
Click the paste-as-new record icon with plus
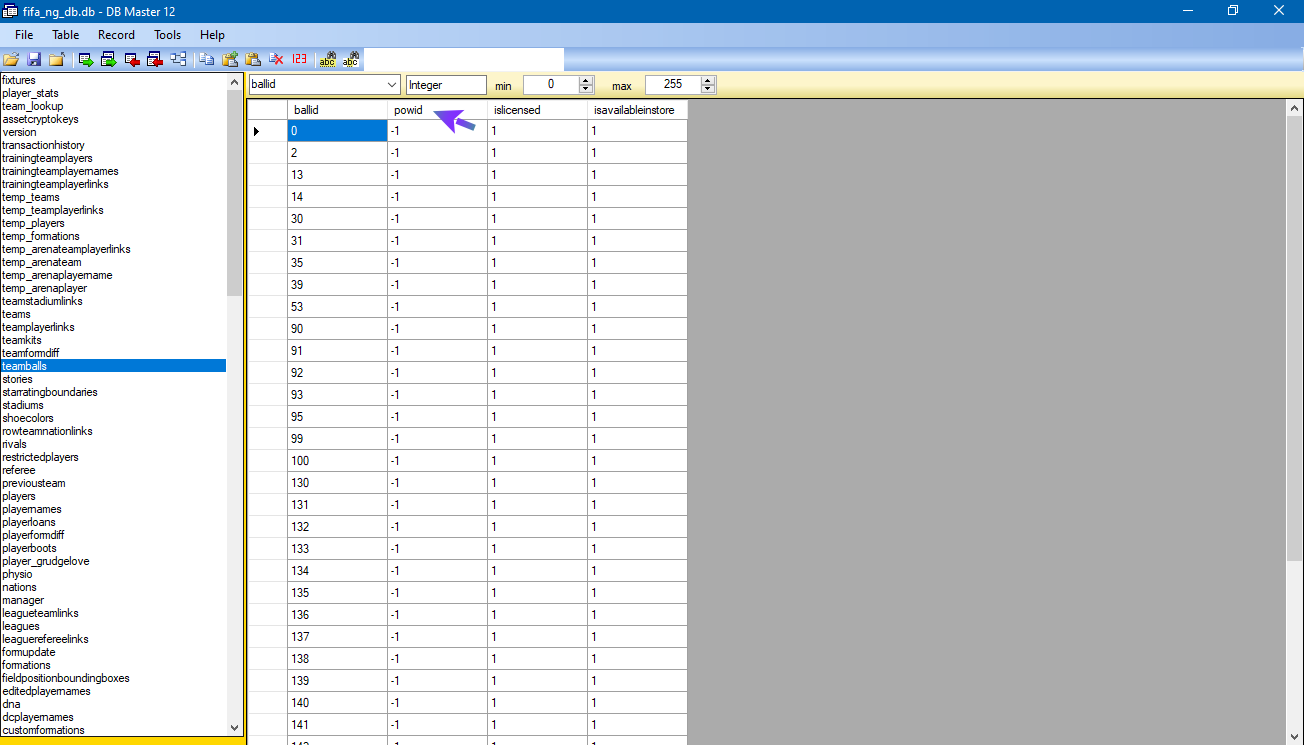(x=230, y=60)
